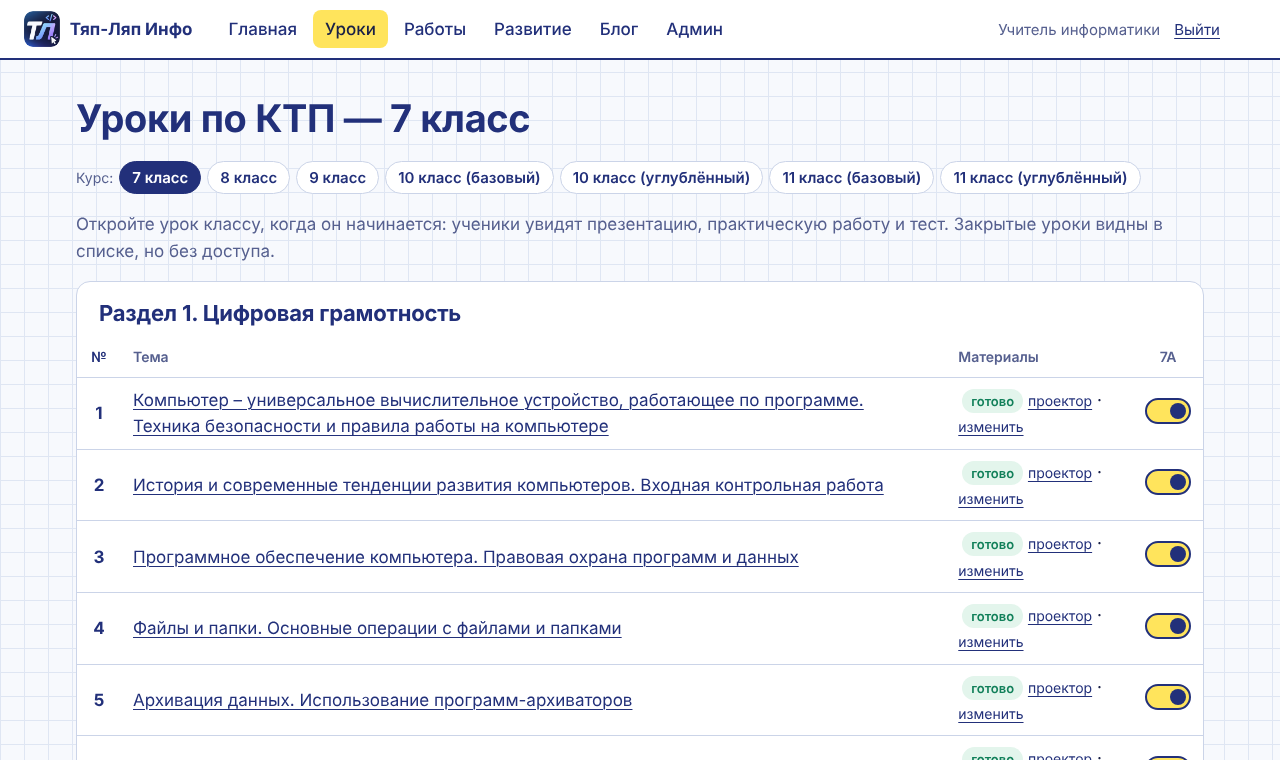The width and height of the screenshot is (1280, 760).
Task: Select the 7 класс course chip
Action: 160,178
